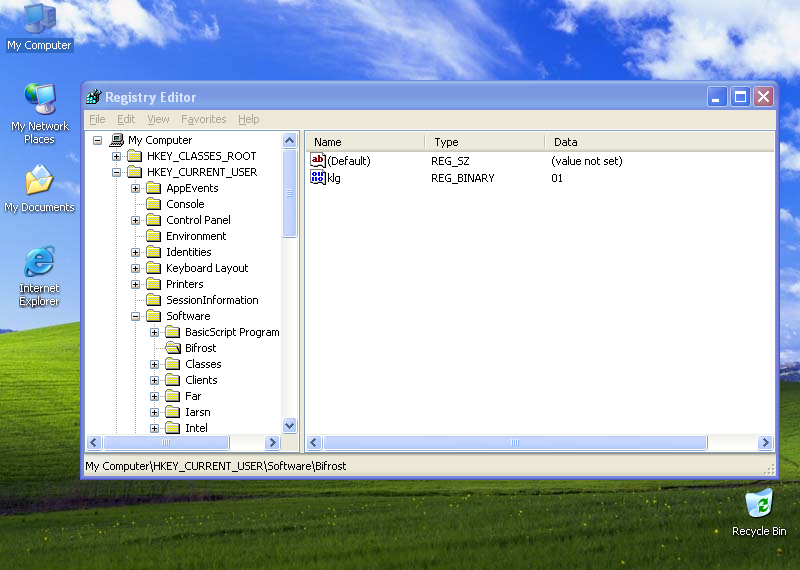The height and width of the screenshot is (570, 800).
Task: Select the klg binary value icon
Action: pos(317,178)
